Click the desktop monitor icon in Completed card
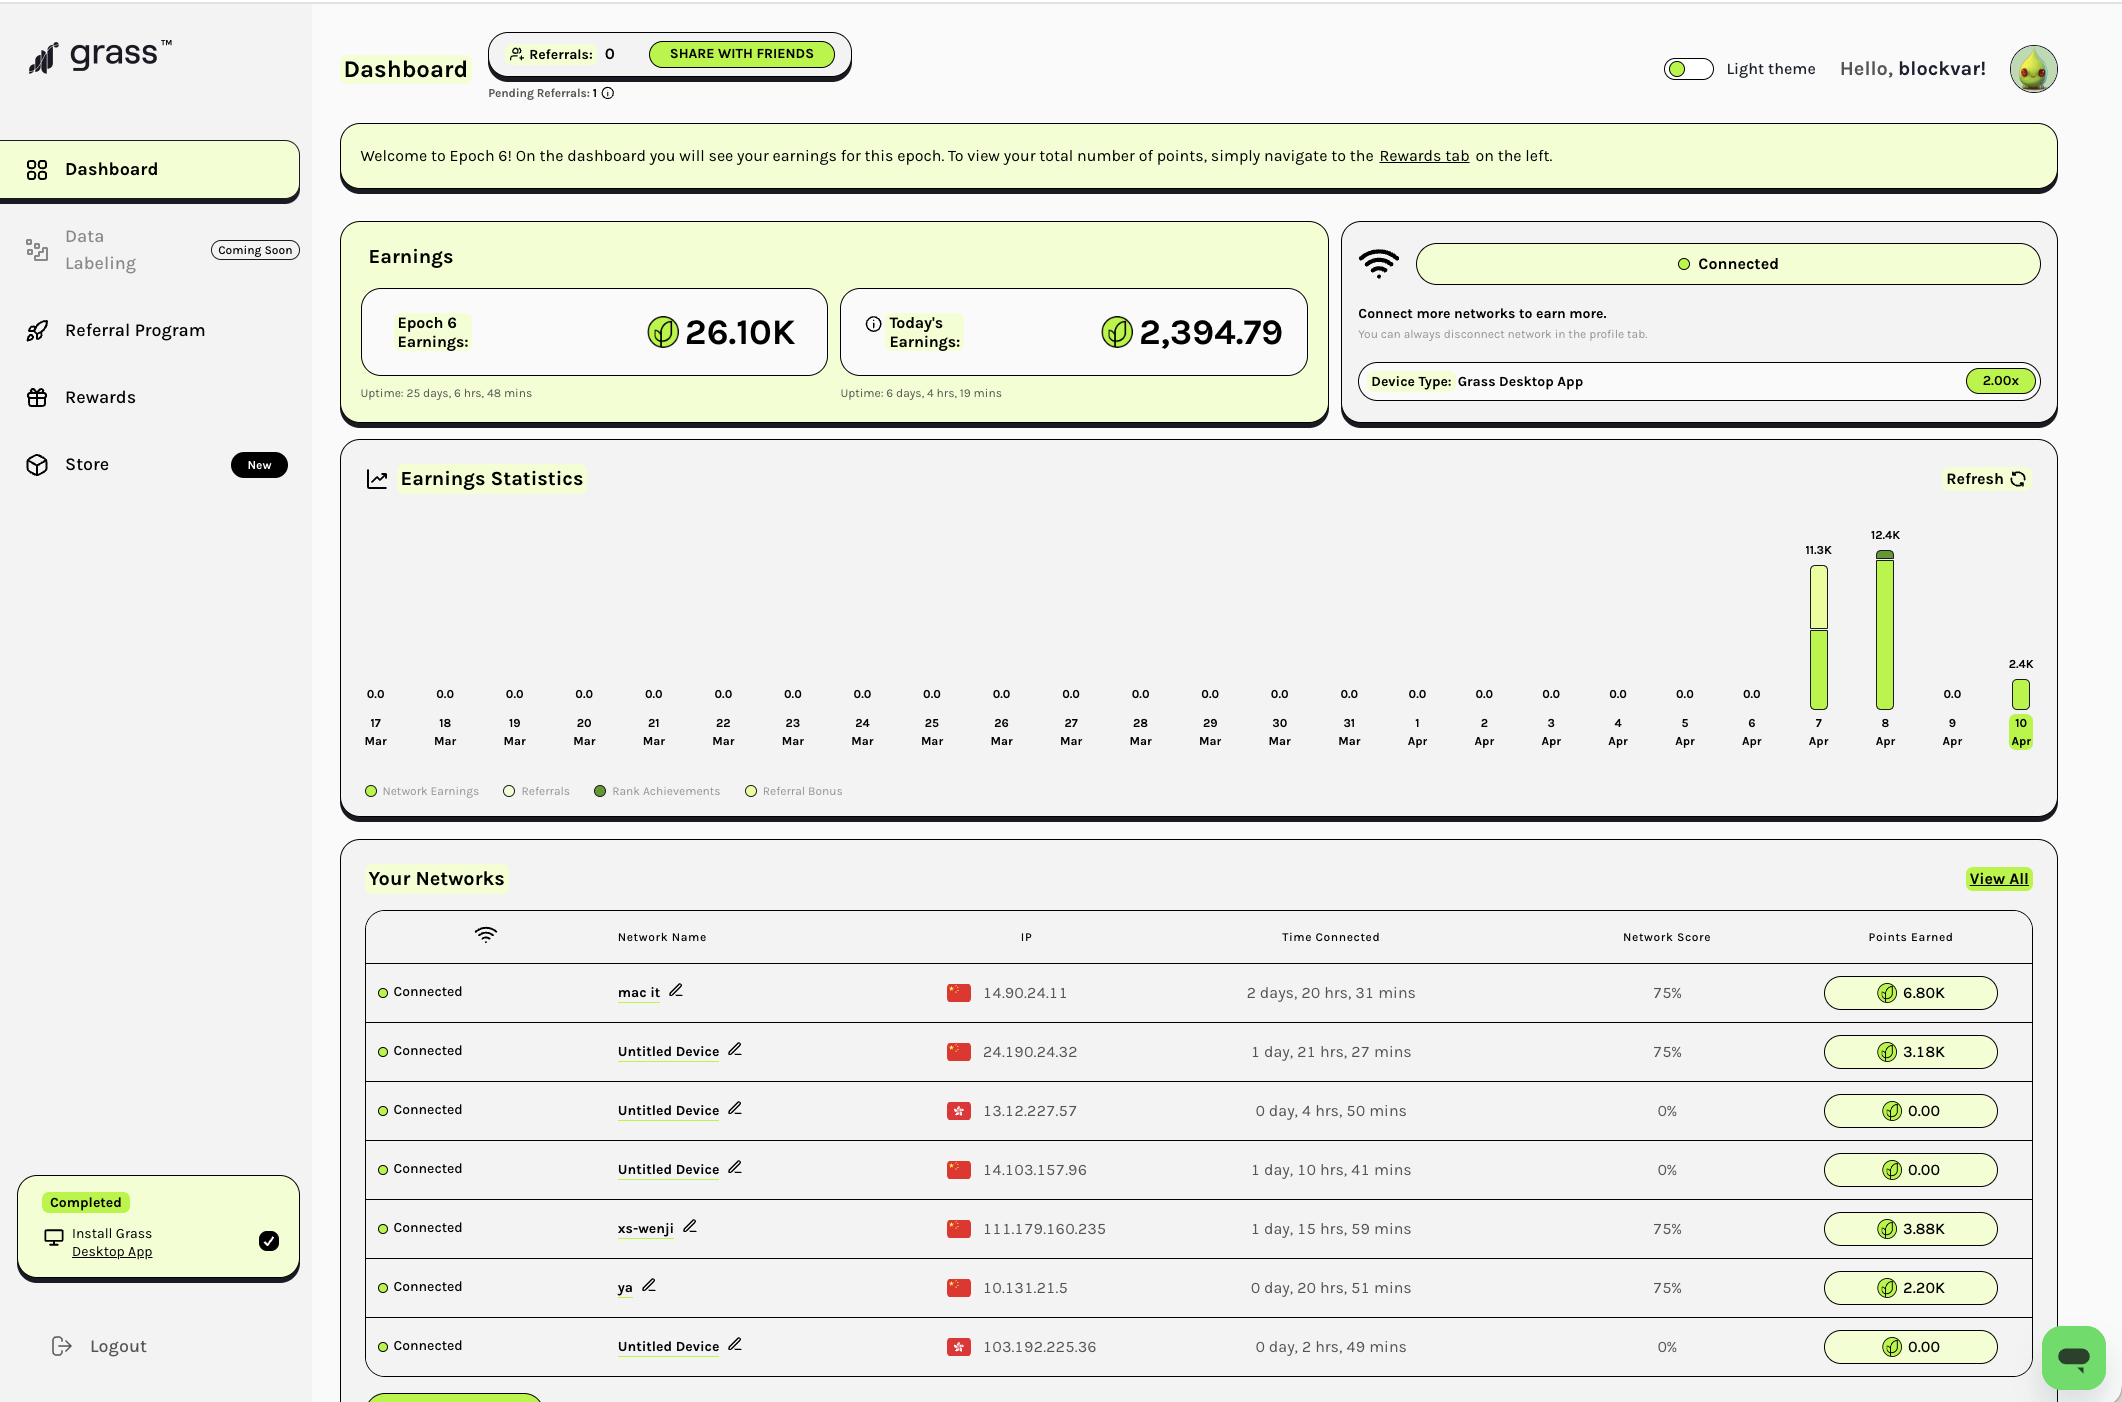Image resolution: width=2122 pixels, height=1402 pixels. pyautogui.click(x=54, y=1238)
